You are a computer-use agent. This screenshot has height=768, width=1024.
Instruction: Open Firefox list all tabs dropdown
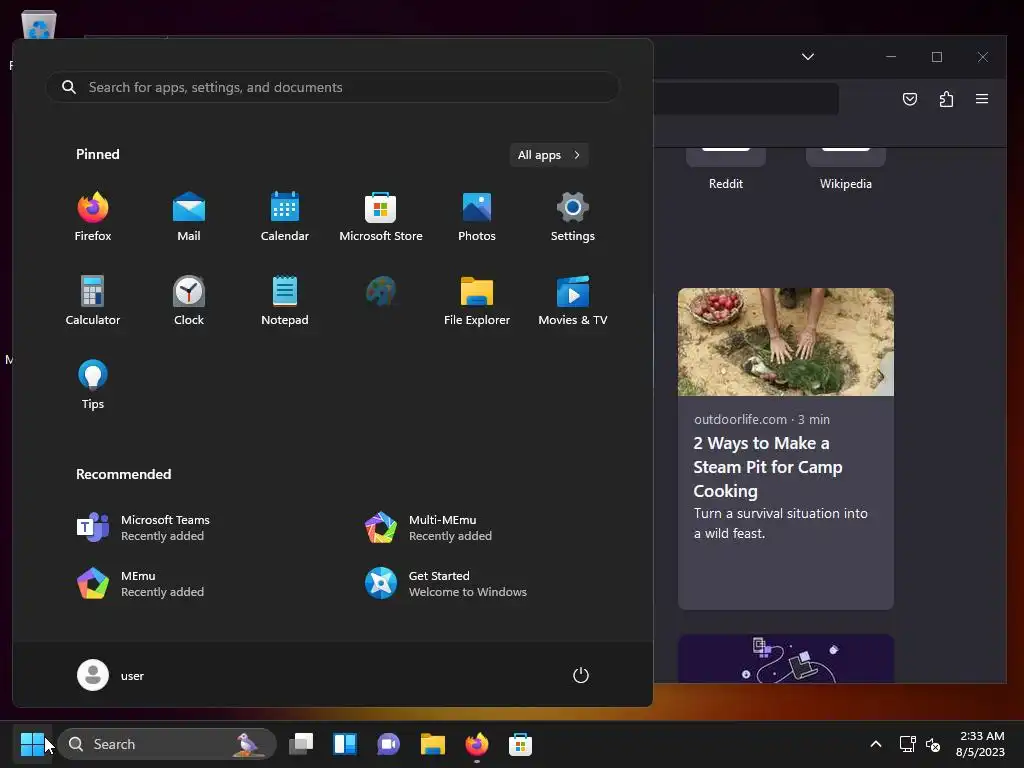click(x=808, y=57)
